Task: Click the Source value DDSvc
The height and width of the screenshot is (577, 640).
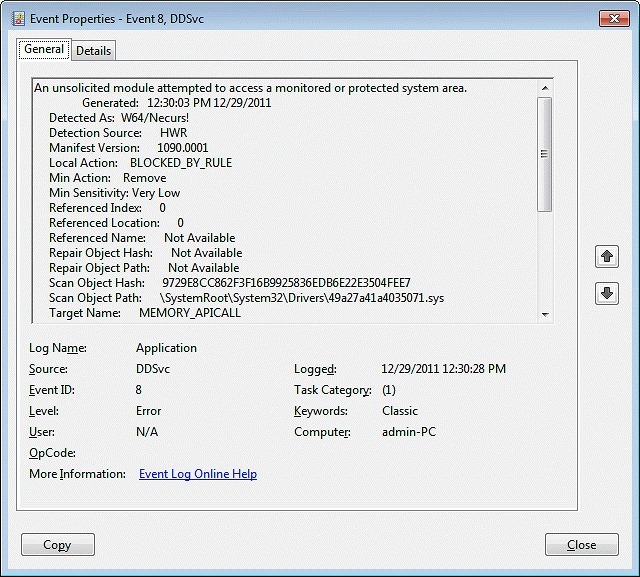Action: coord(153,369)
